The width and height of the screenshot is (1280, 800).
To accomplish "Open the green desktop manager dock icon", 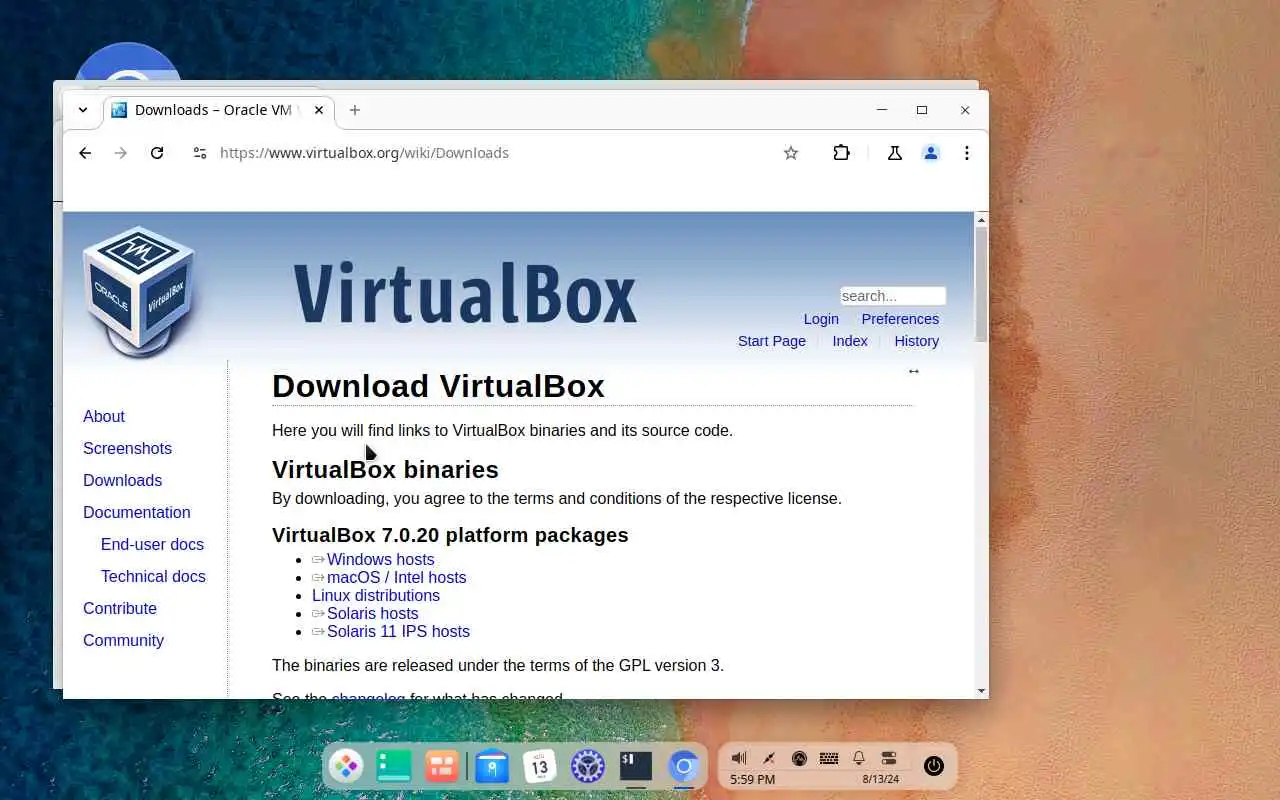I will coord(394,766).
